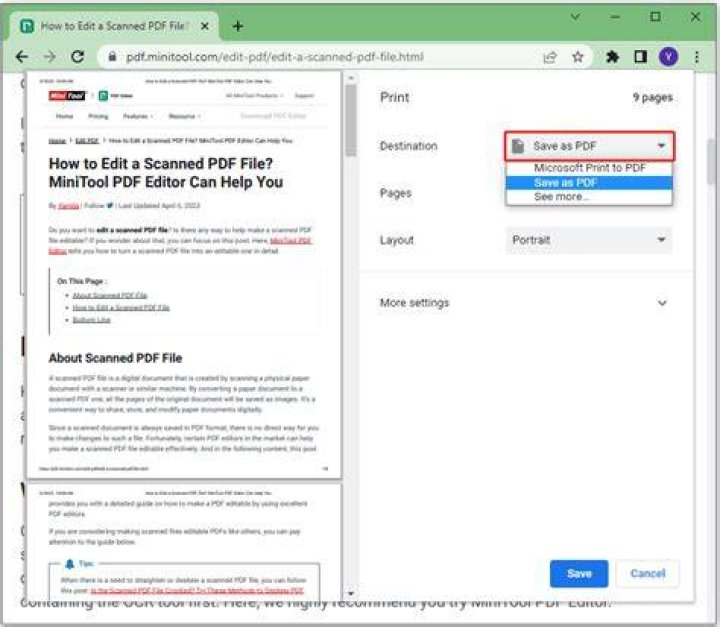Click the '9 pages' text

[x=652, y=97]
